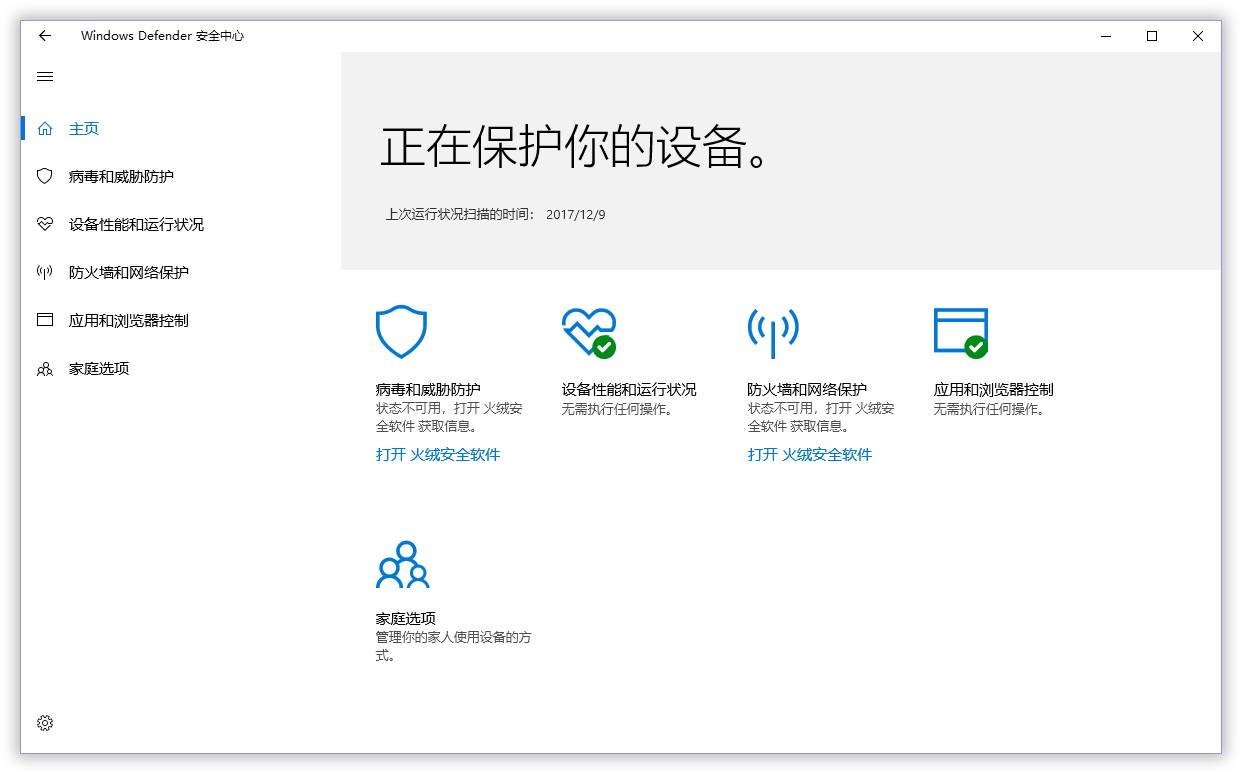
Task: Select 家庭选项 in the sidebar
Action: click(99, 369)
